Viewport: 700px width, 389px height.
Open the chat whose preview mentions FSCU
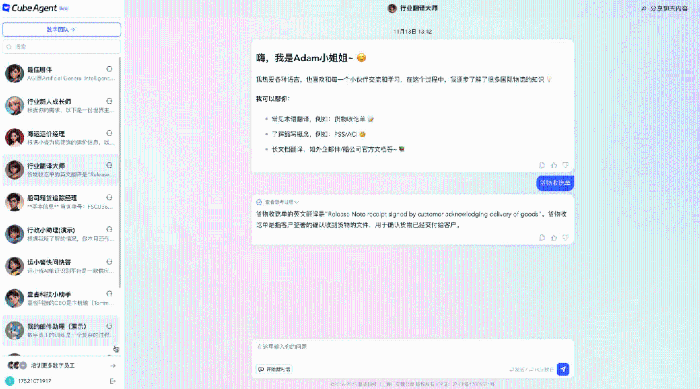pos(61,202)
